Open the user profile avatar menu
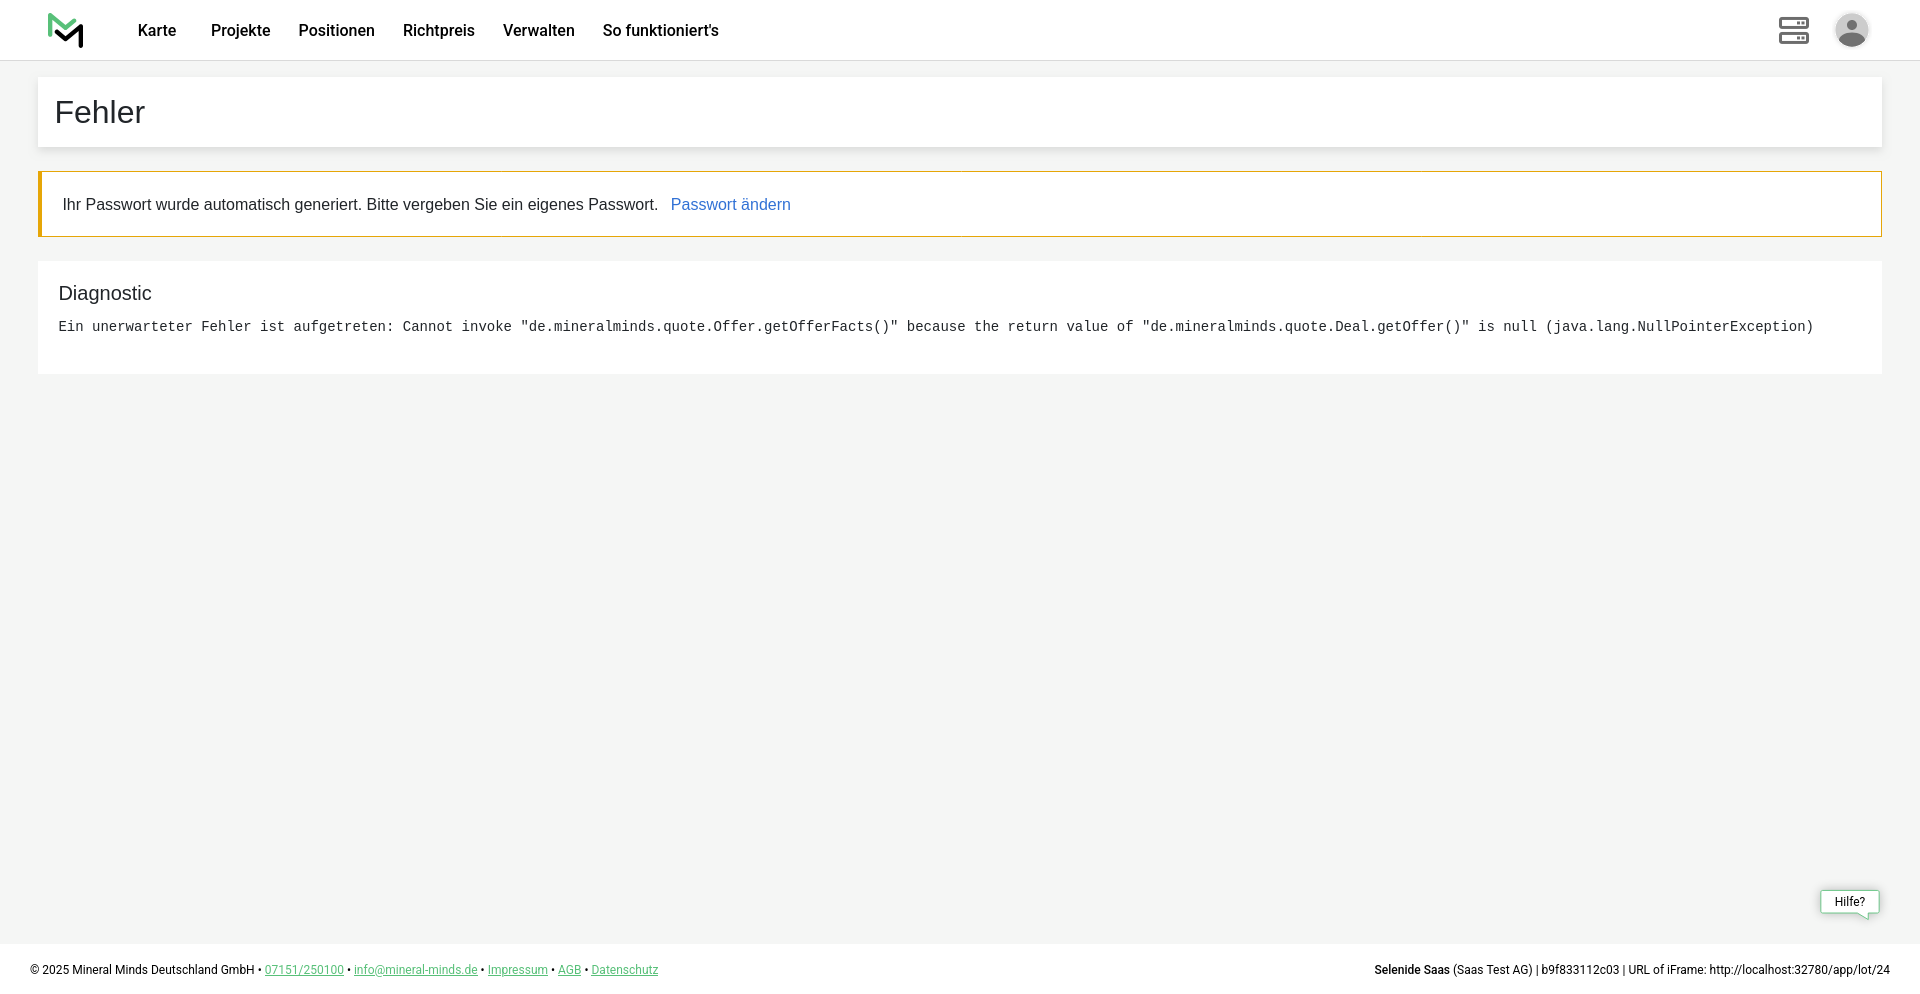 tap(1851, 30)
